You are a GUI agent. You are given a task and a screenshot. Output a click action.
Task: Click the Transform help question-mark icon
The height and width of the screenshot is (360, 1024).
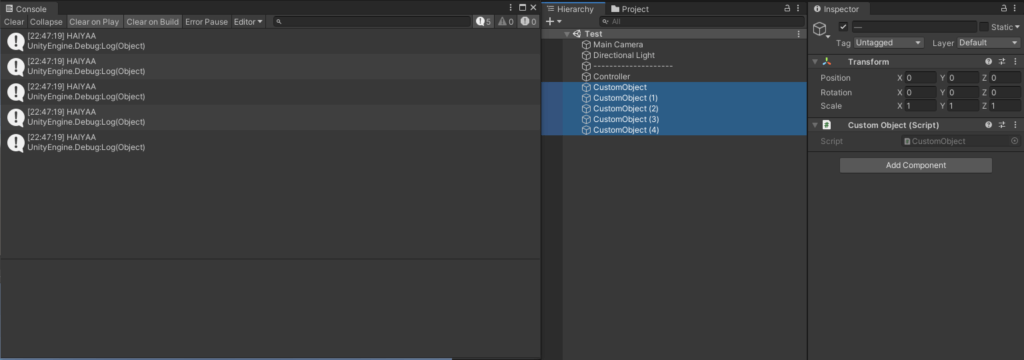click(x=989, y=61)
